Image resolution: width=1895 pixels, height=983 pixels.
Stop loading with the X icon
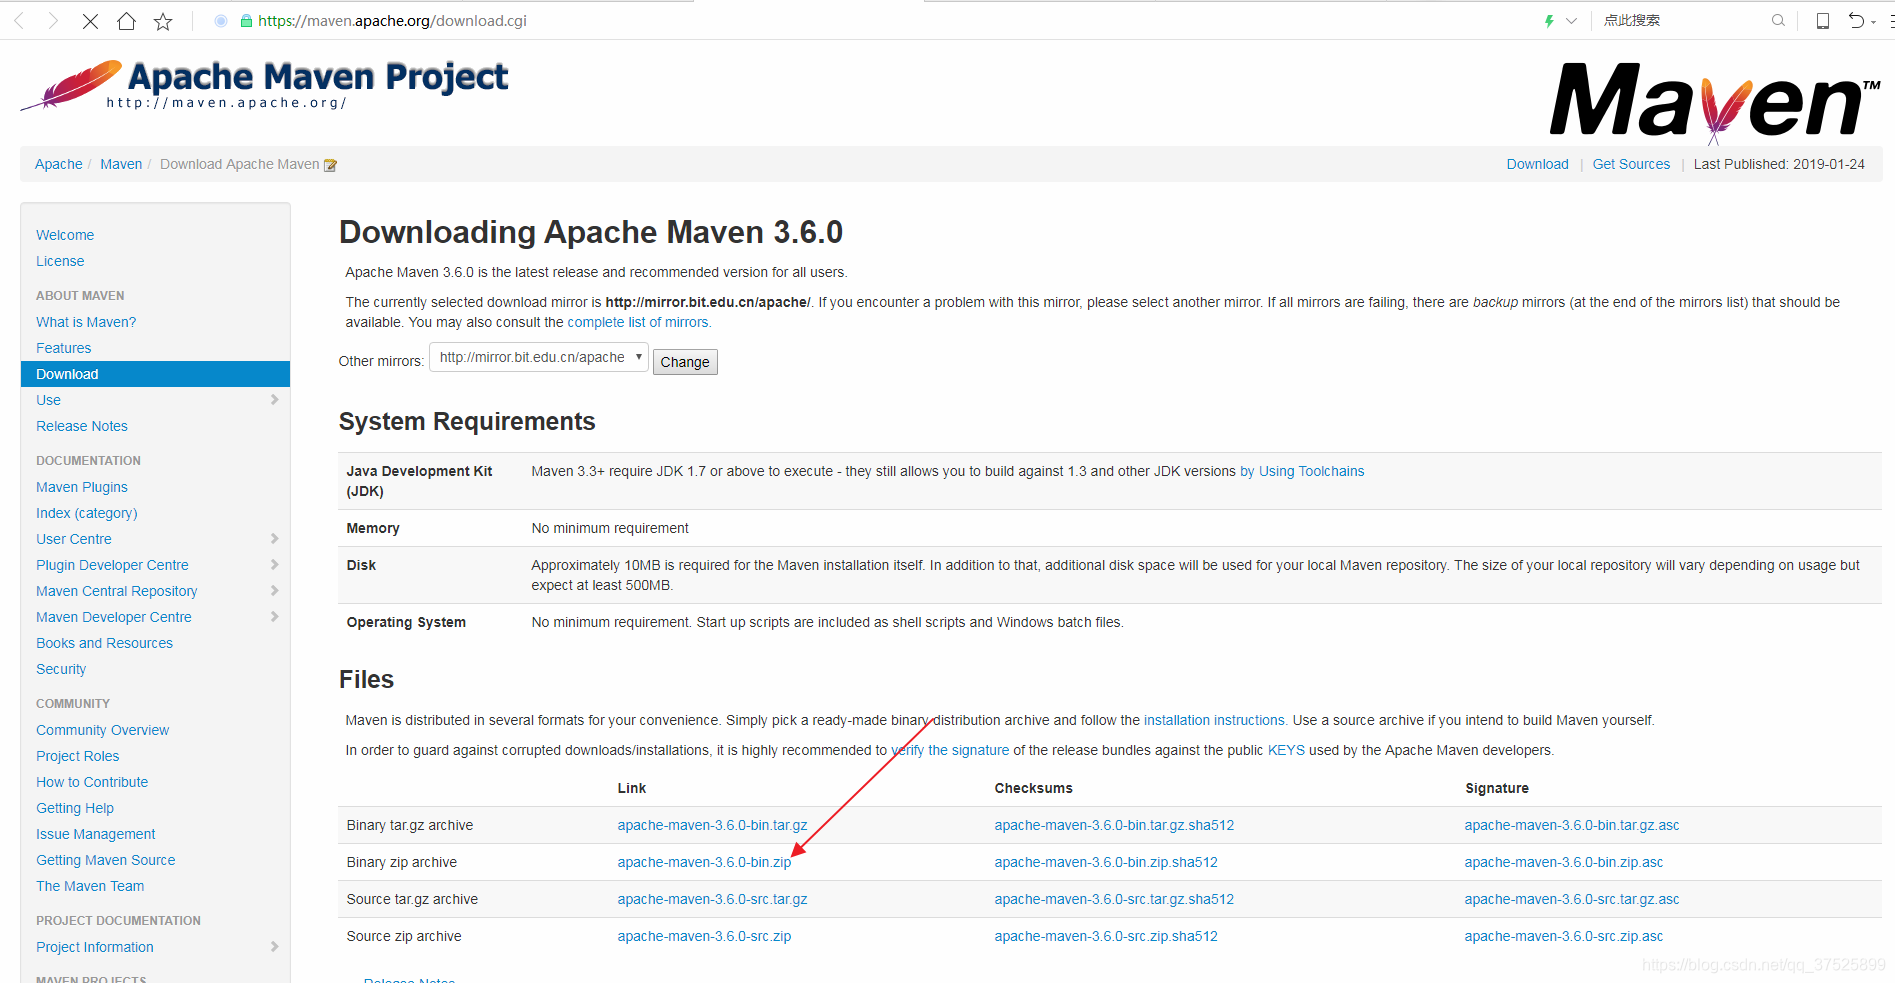coord(90,21)
